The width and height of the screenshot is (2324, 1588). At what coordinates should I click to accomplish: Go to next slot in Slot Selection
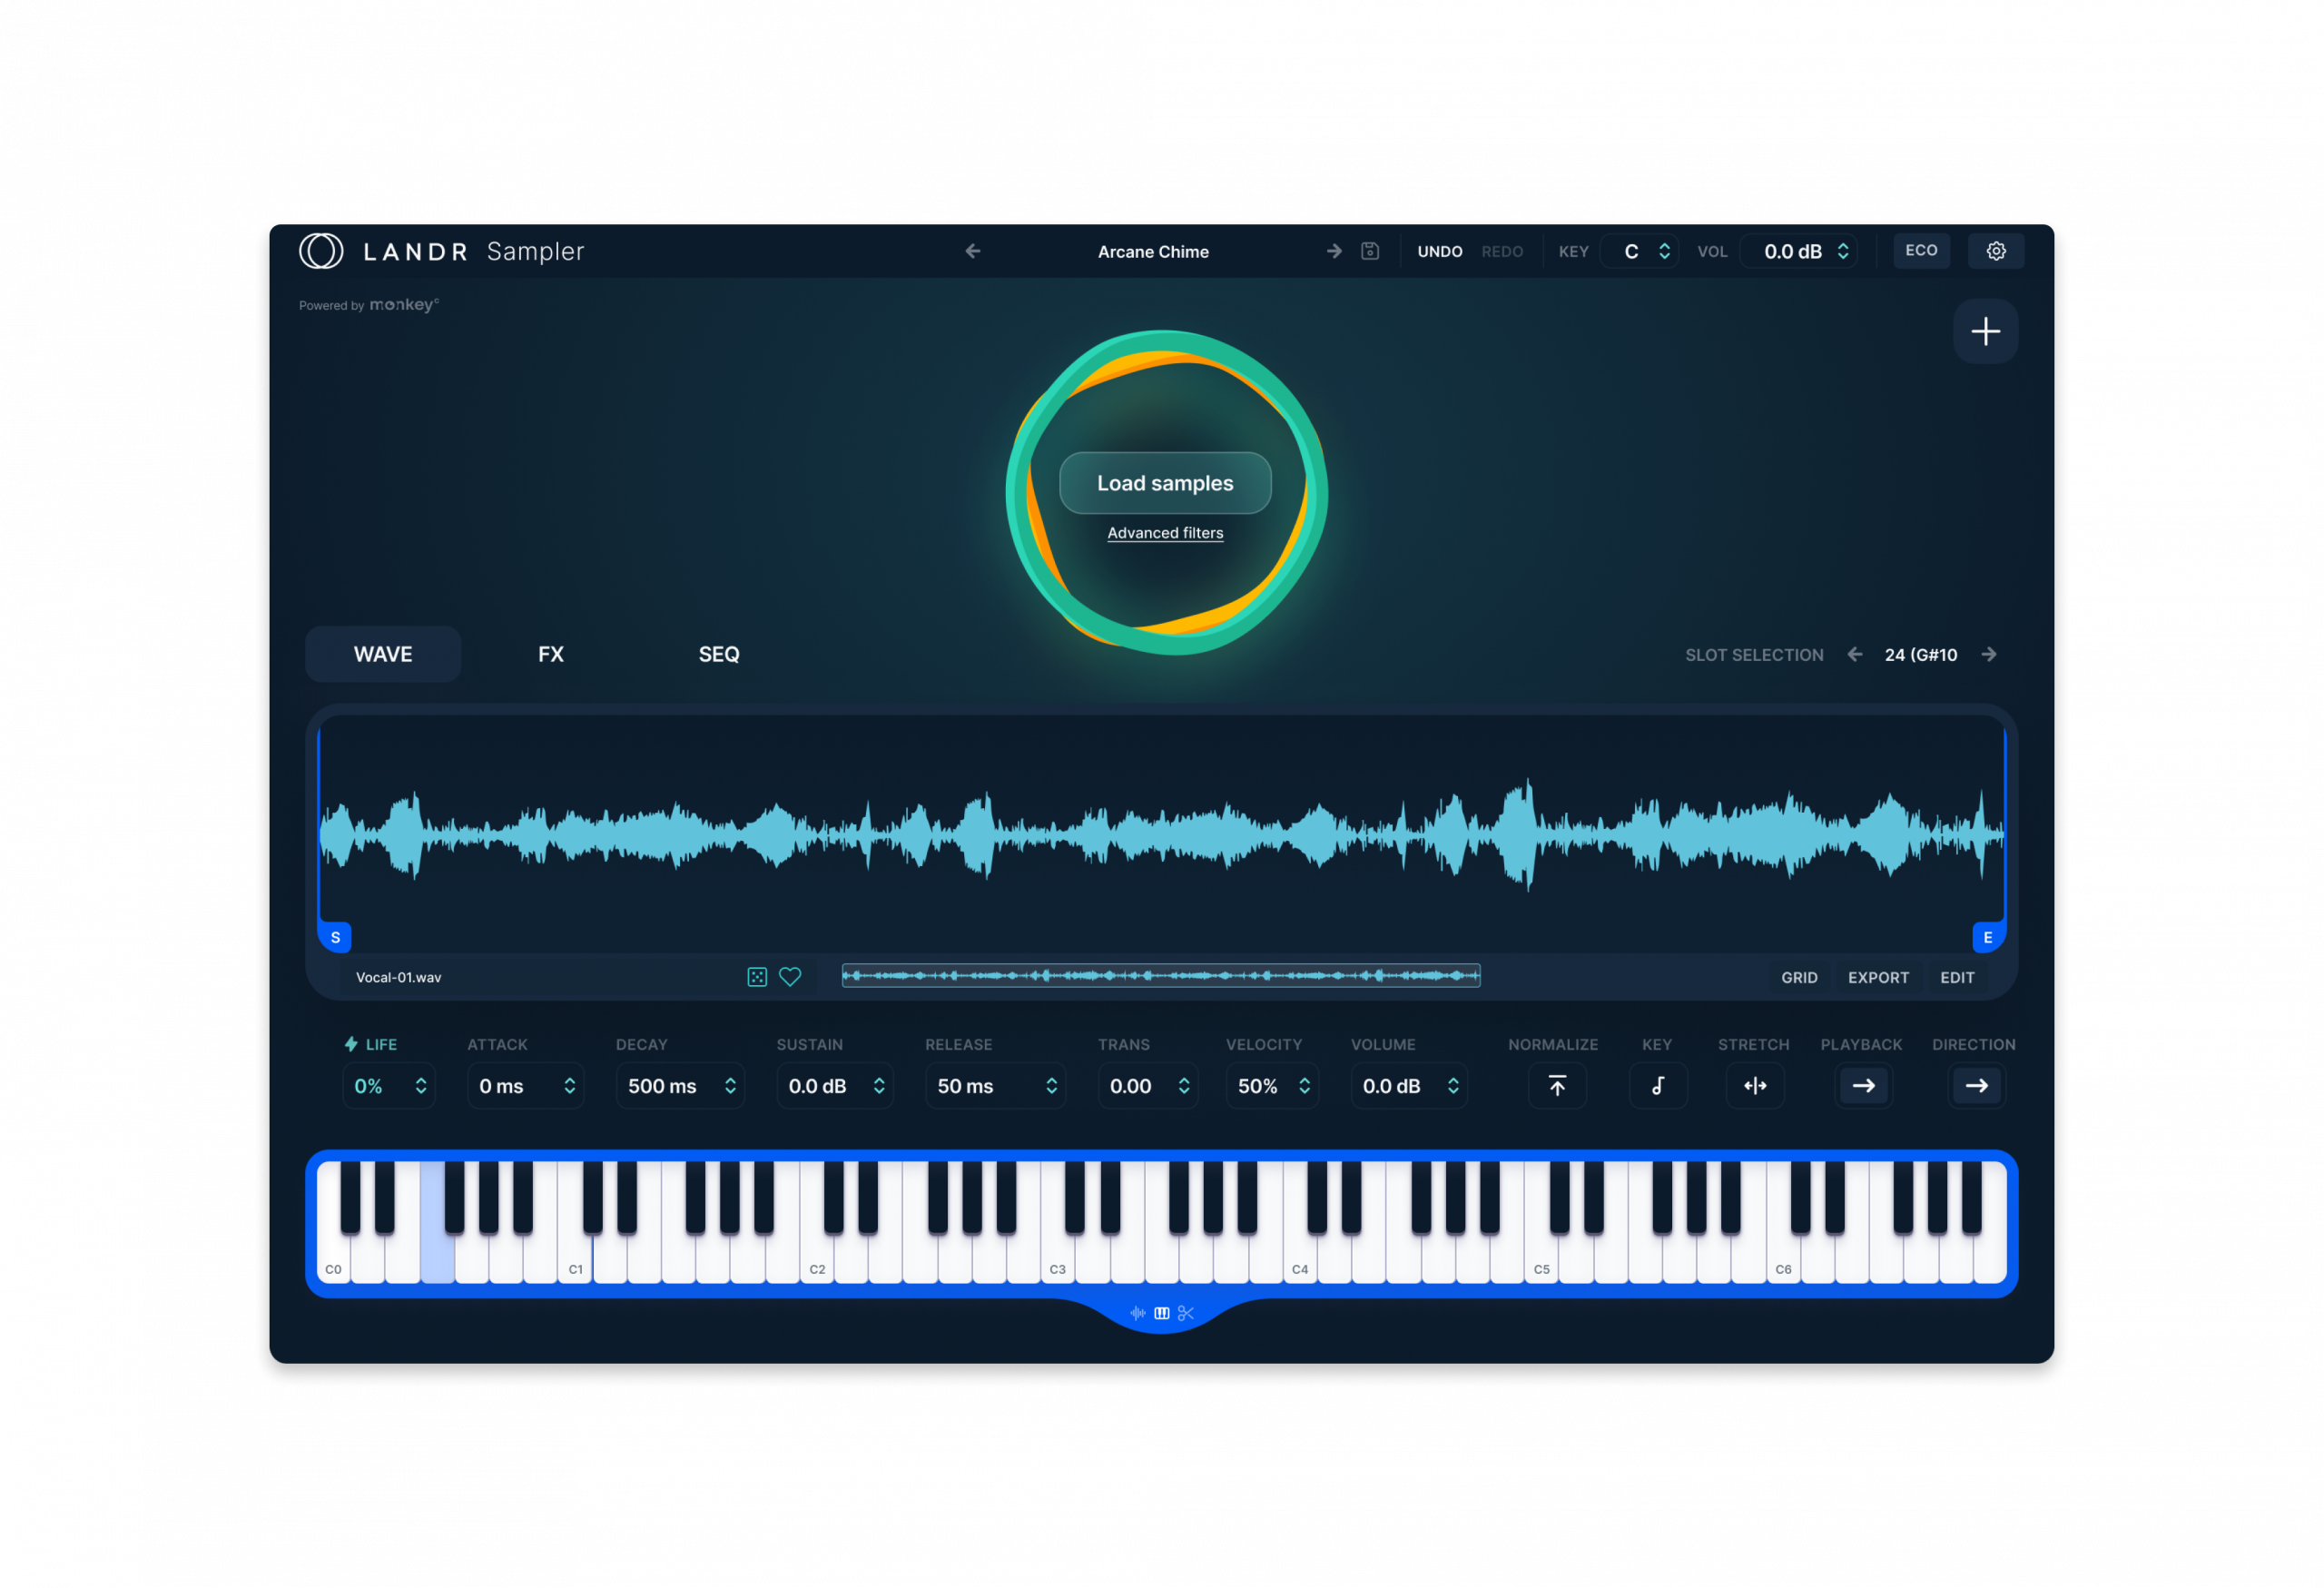[1989, 654]
